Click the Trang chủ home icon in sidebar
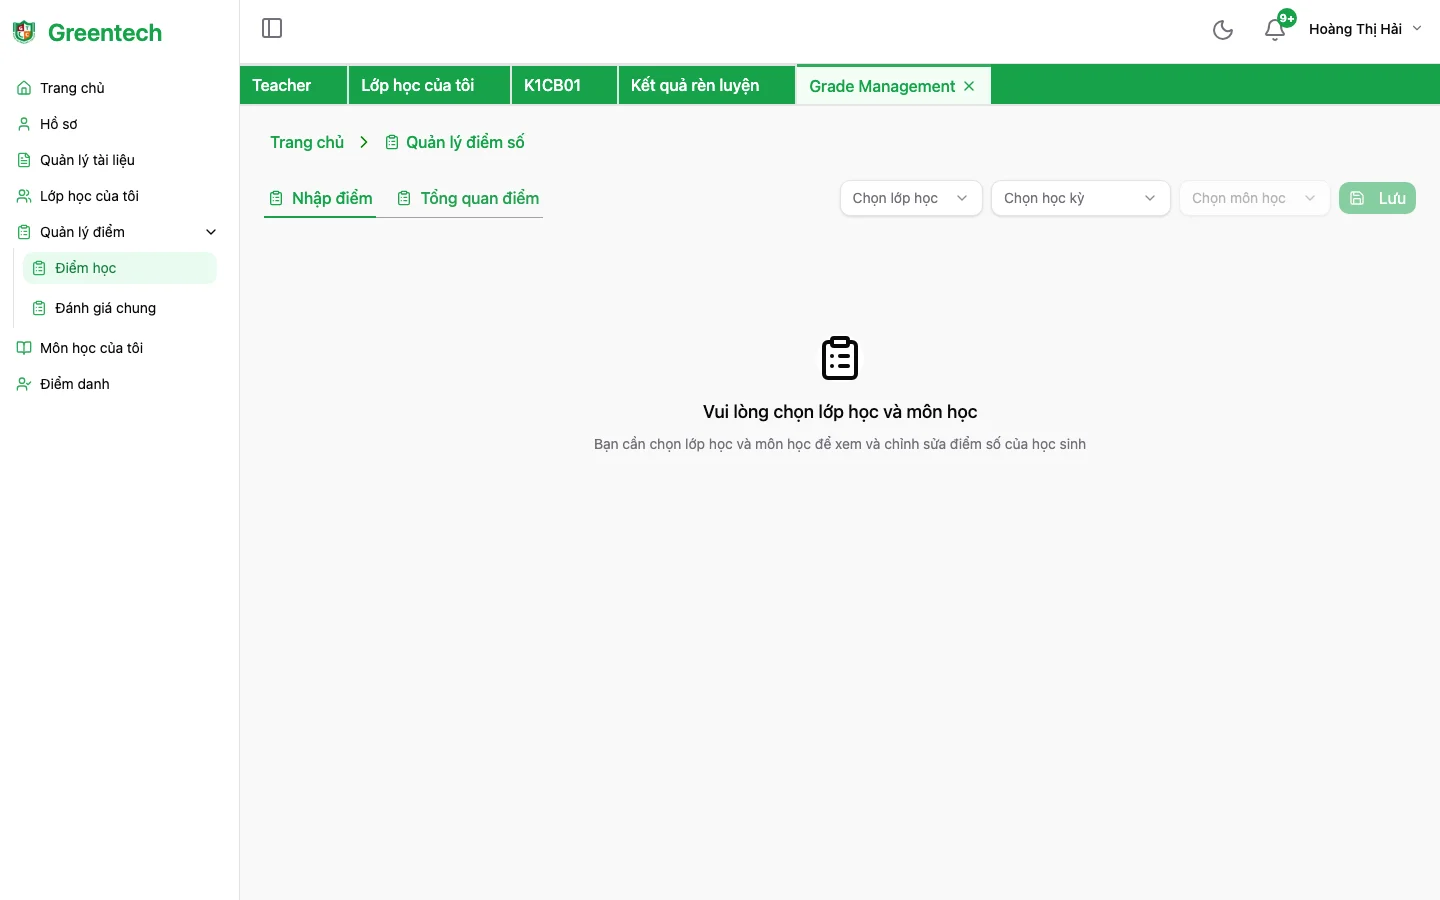Image resolution: width=1440 pixels, height=900 pixels. coord(24,88)
